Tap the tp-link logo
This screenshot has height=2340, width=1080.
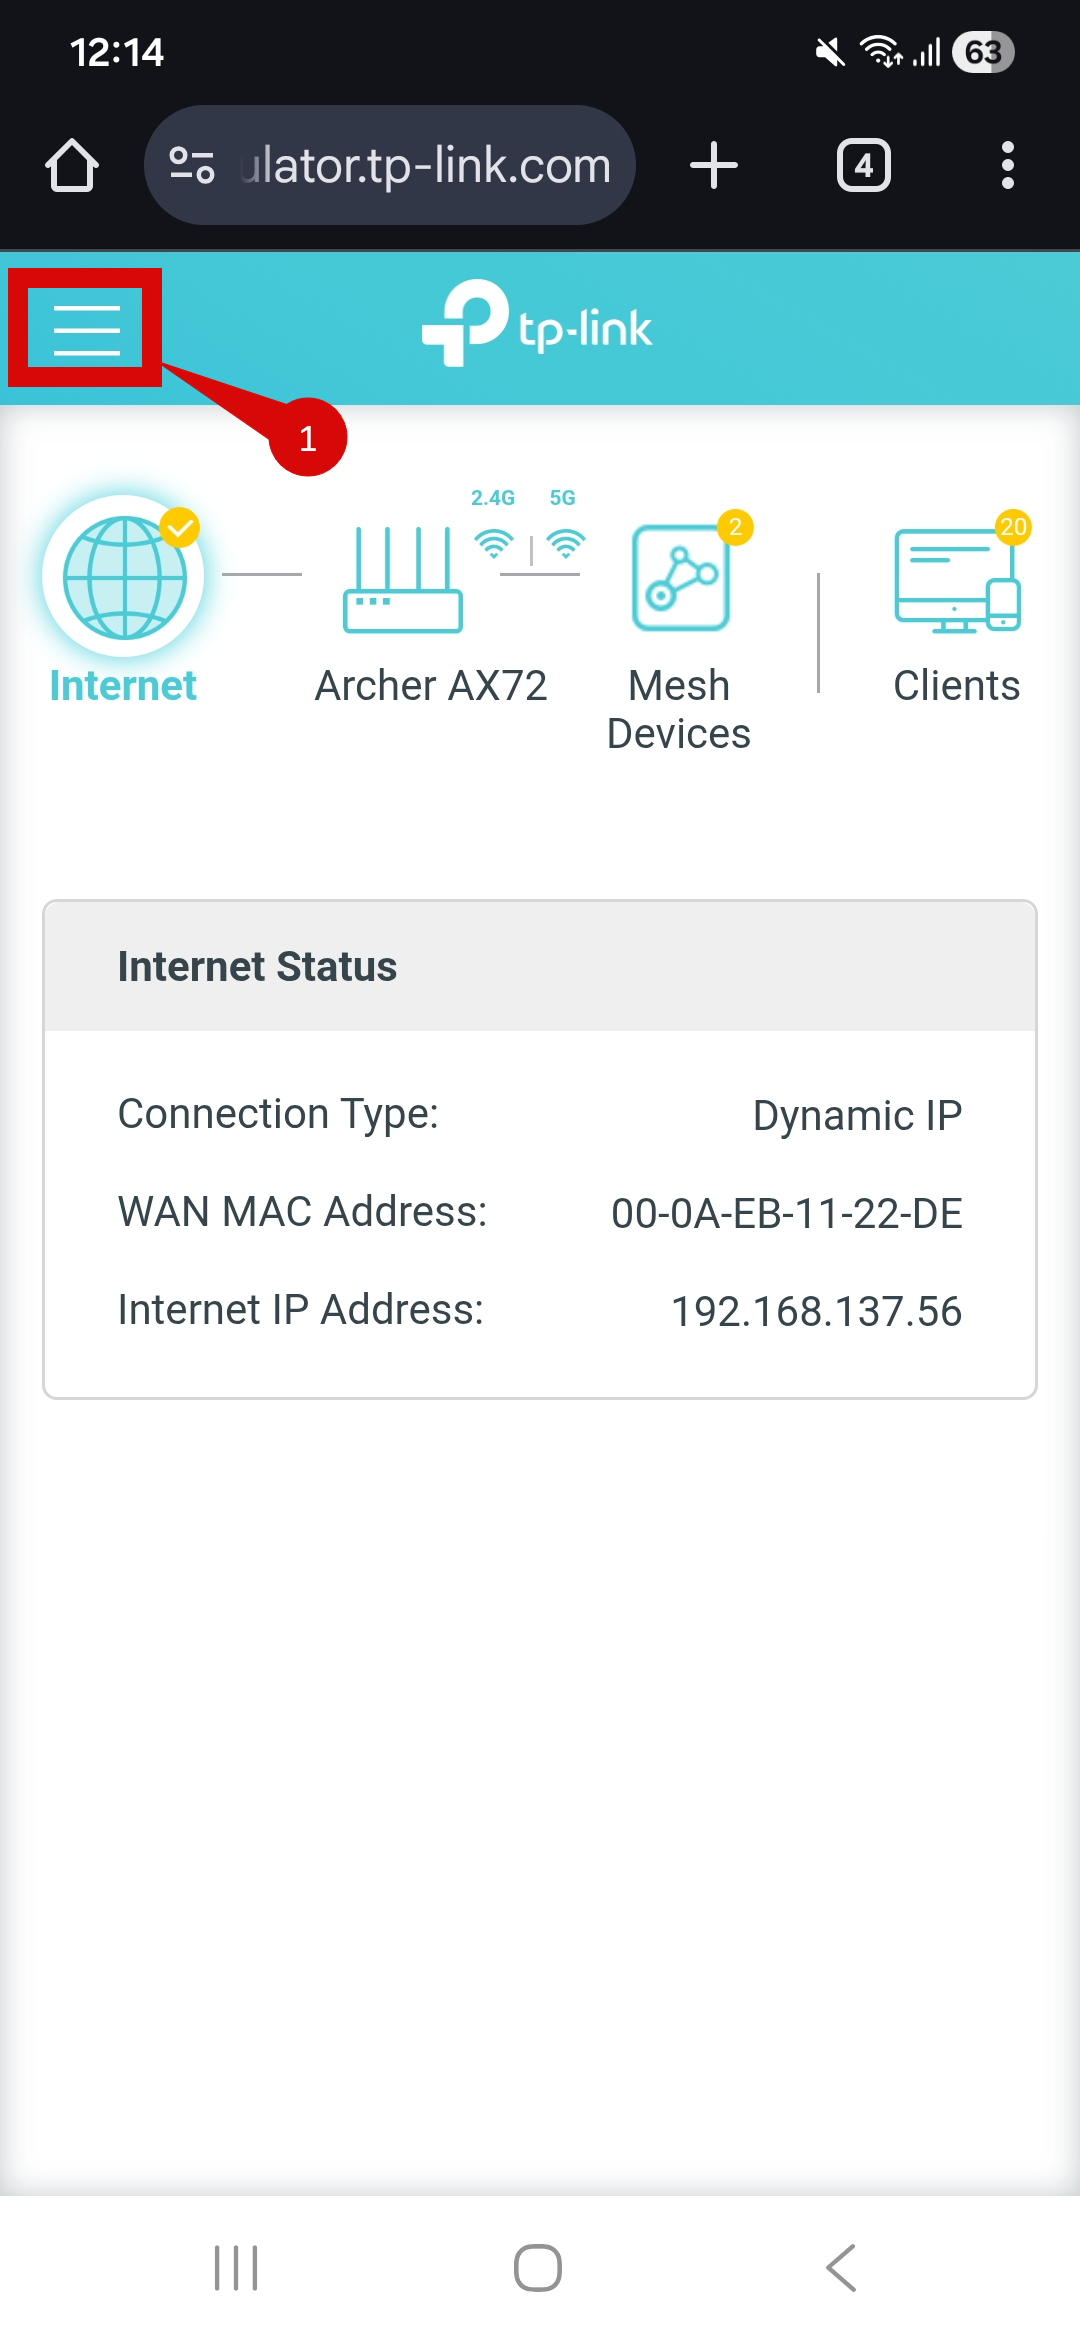(538, 324)
